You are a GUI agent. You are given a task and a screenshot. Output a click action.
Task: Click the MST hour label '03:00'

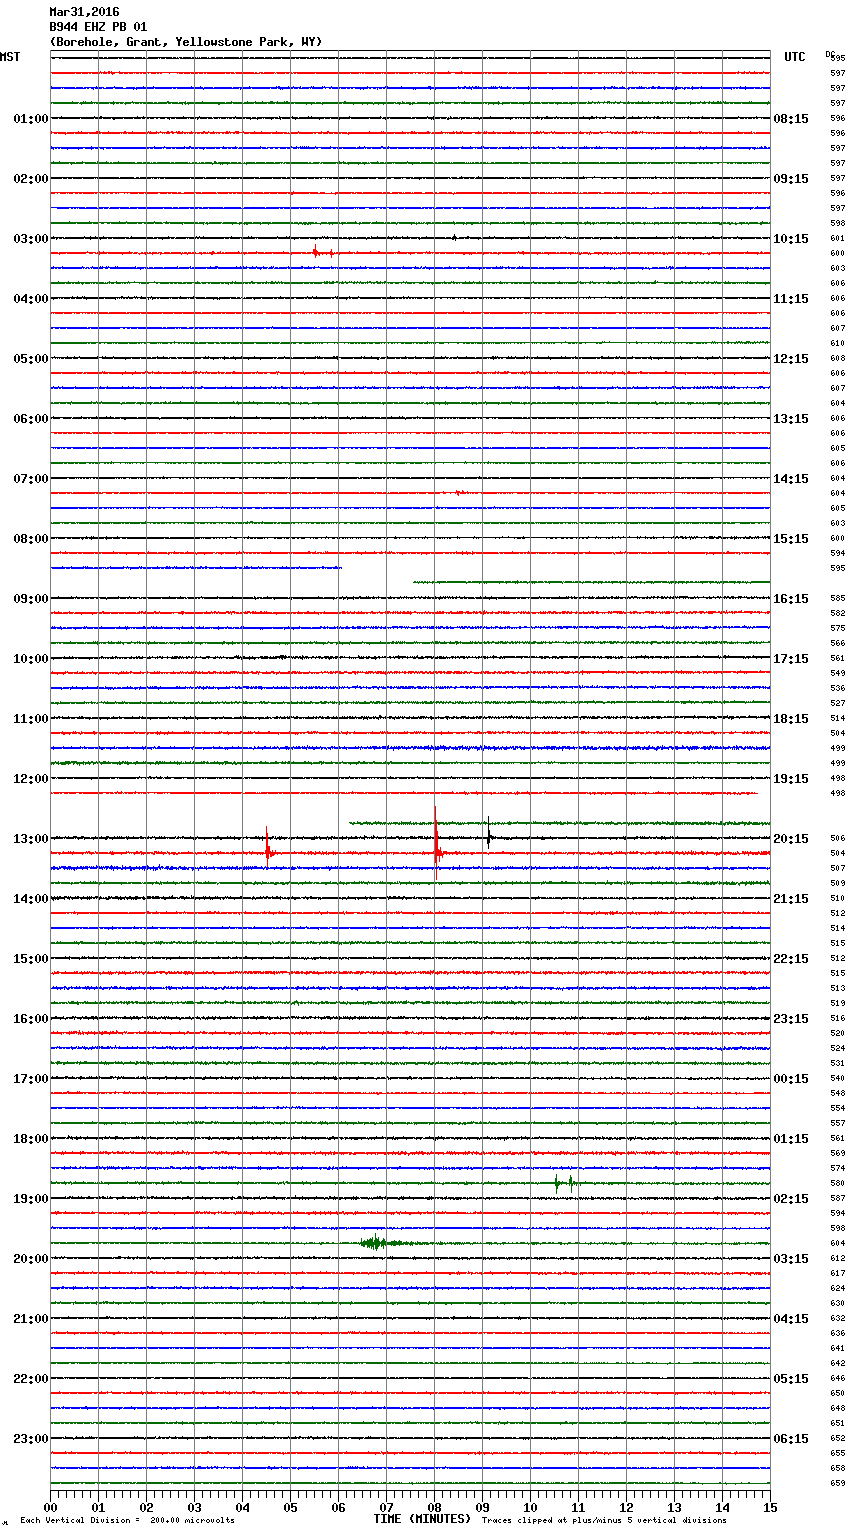click(x=31, y=239)
